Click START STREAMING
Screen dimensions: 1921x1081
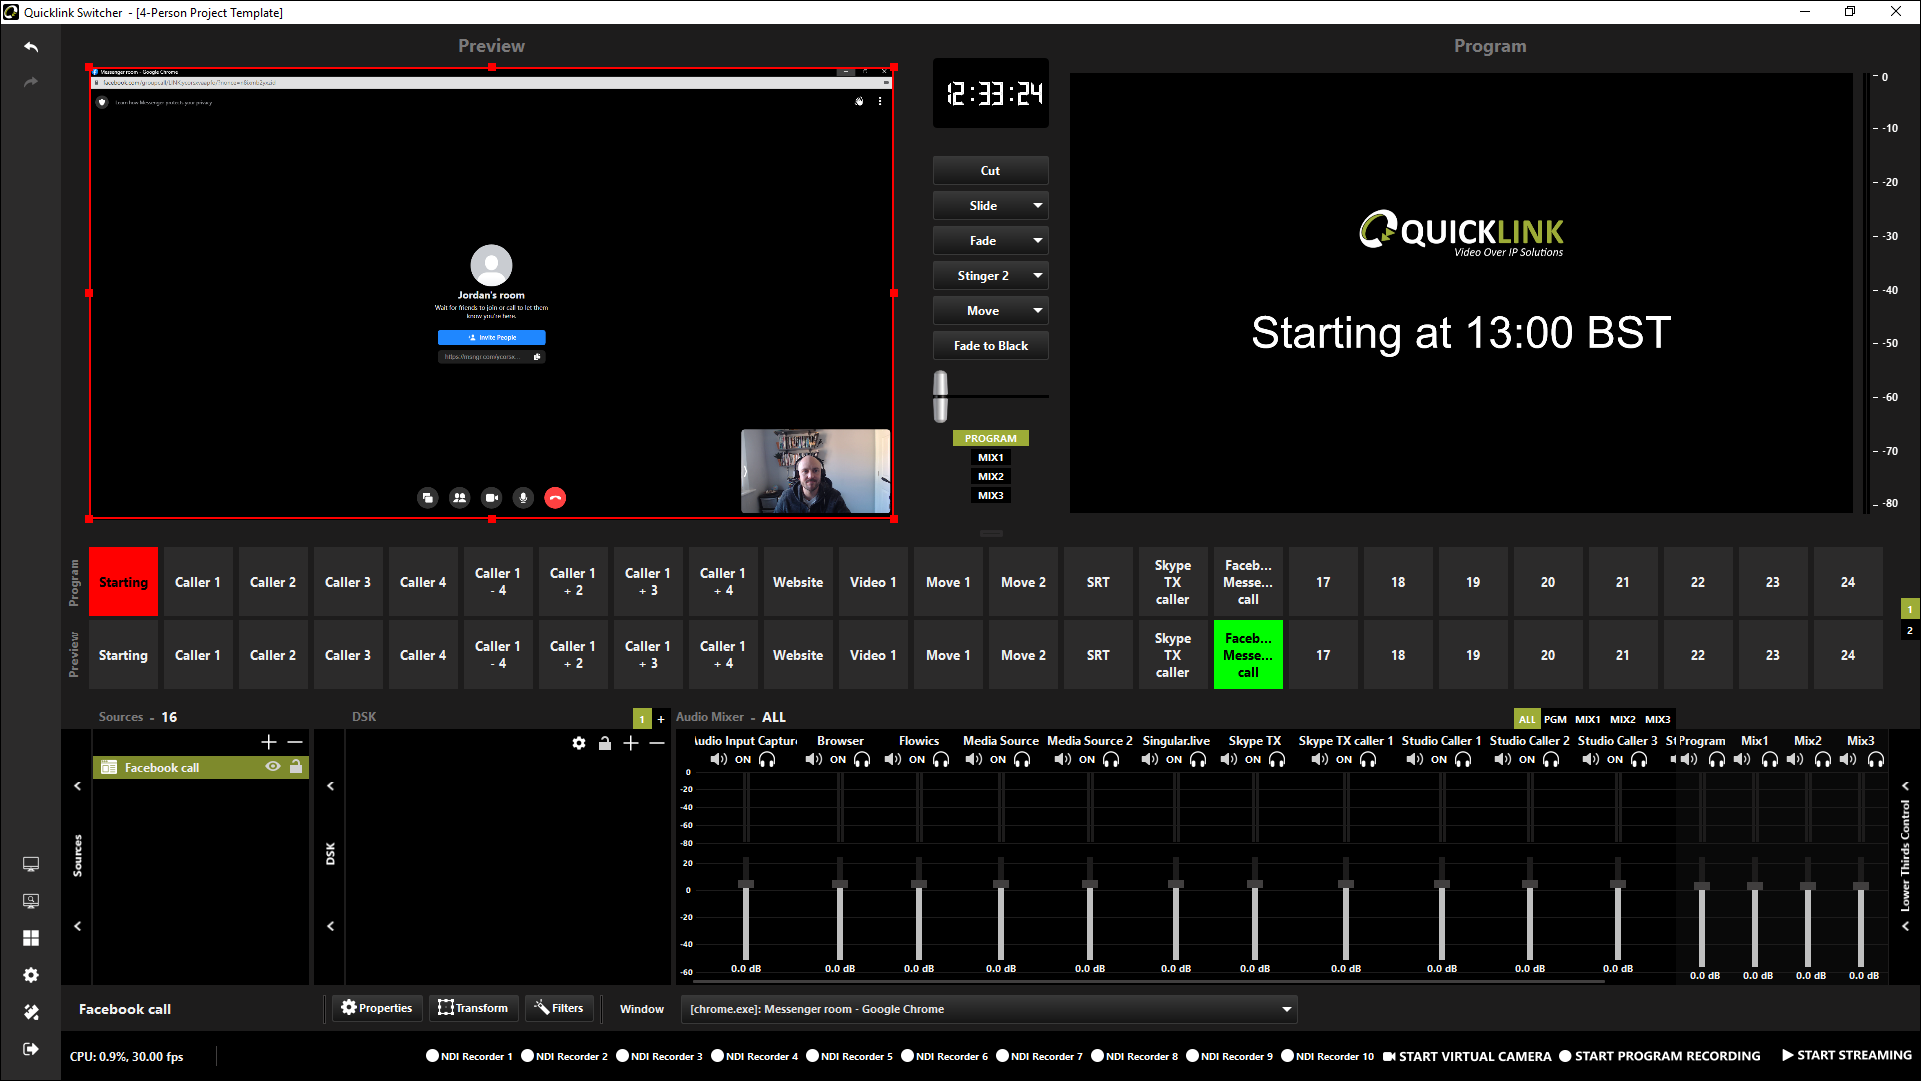click(1846, 1055)
